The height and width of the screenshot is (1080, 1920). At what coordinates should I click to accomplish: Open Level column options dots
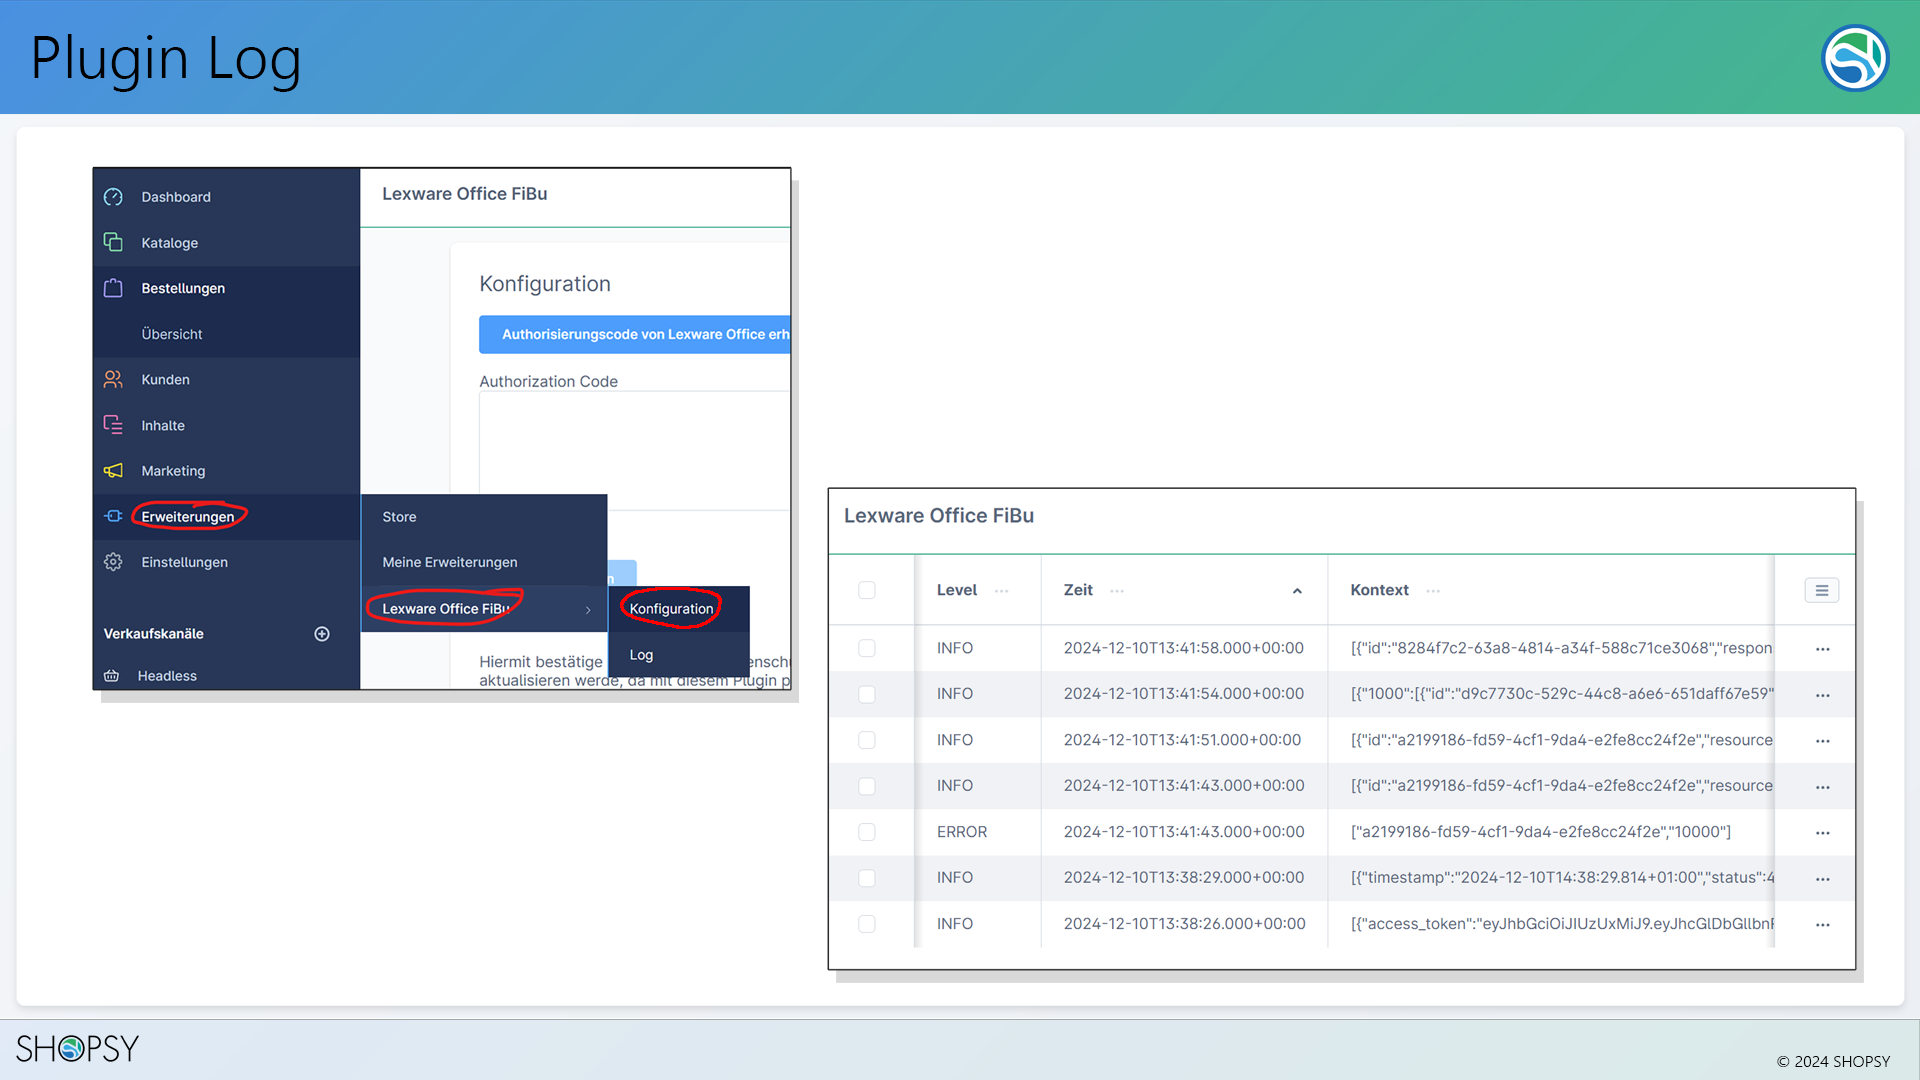(1001, 591)
